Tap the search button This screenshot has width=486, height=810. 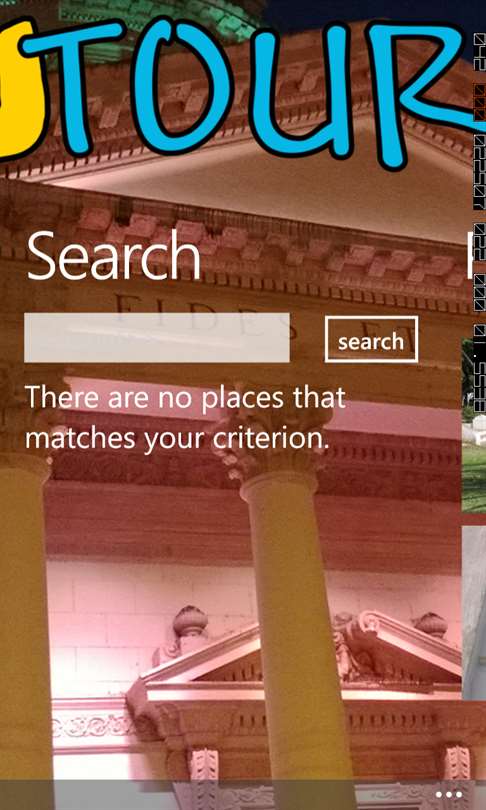371,339
